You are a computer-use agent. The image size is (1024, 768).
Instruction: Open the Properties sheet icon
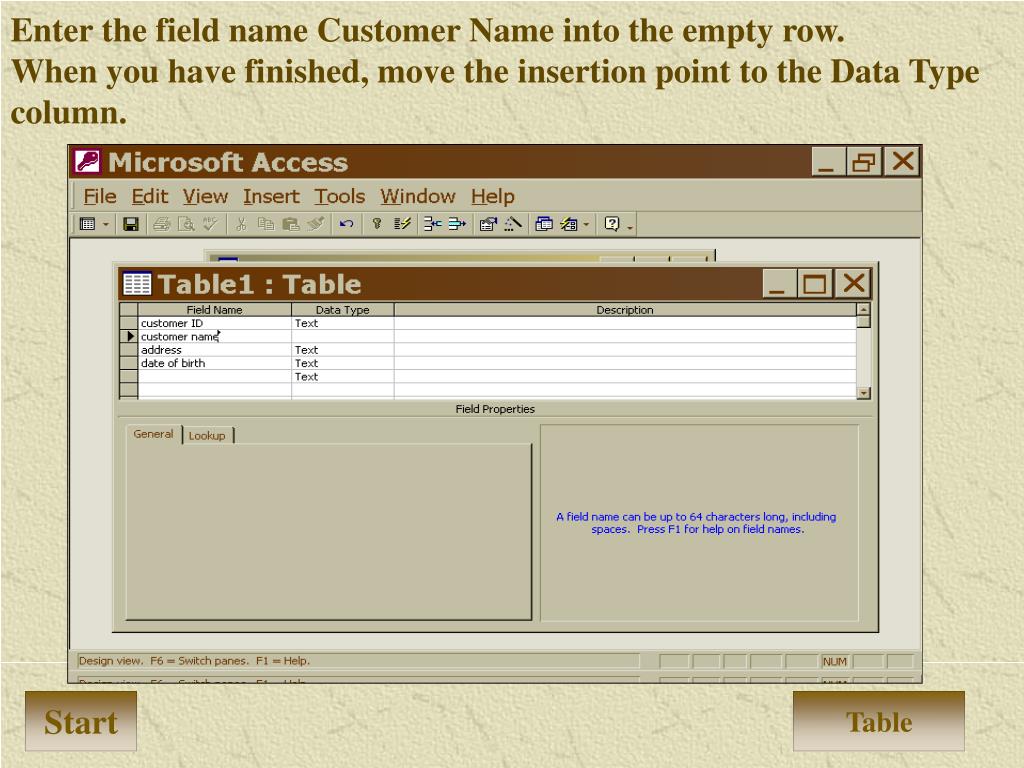[x=488, y=224]
